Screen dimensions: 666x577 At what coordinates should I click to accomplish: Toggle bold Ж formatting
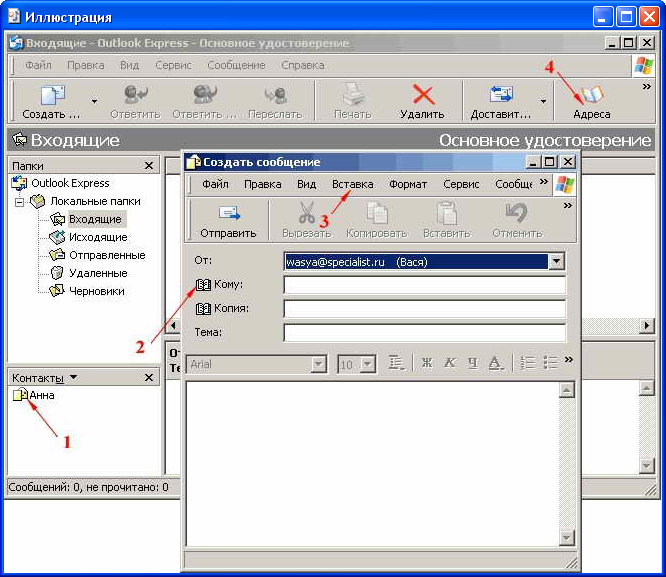[x=426, y=363]
